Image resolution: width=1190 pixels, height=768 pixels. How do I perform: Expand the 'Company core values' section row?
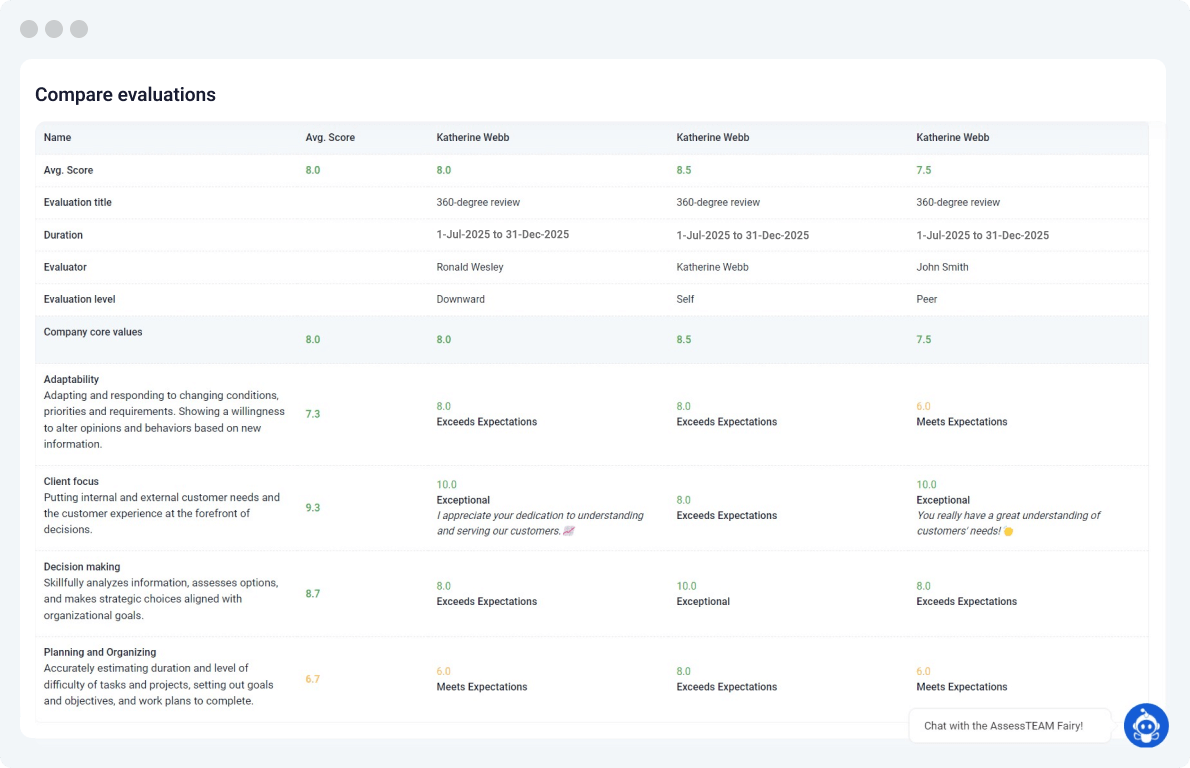click(93, 332)
